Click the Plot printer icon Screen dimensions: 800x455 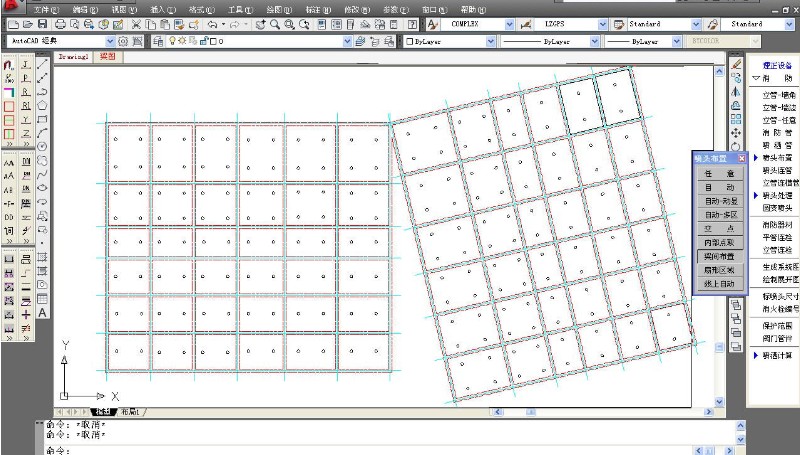point(60,24)
